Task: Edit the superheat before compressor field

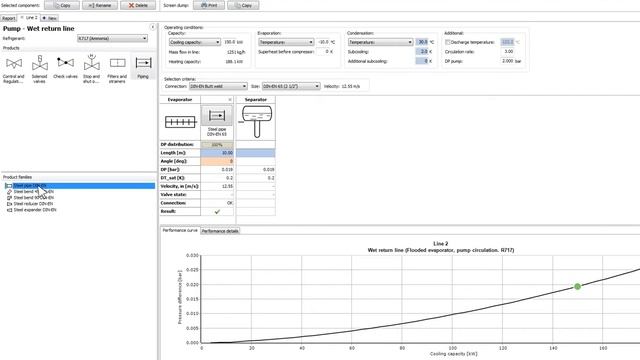Action: (324, 52)
